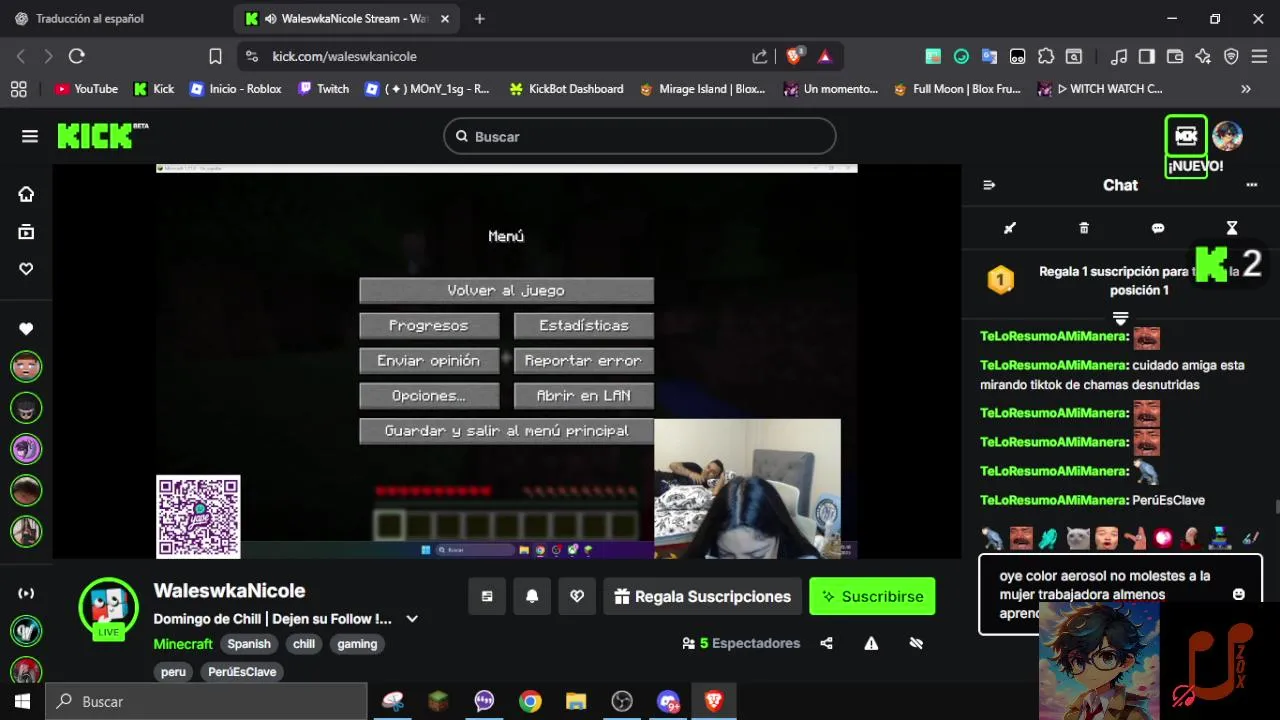Click the QR code on the stream
This screenshot has width=1280, height=720.
198,516
